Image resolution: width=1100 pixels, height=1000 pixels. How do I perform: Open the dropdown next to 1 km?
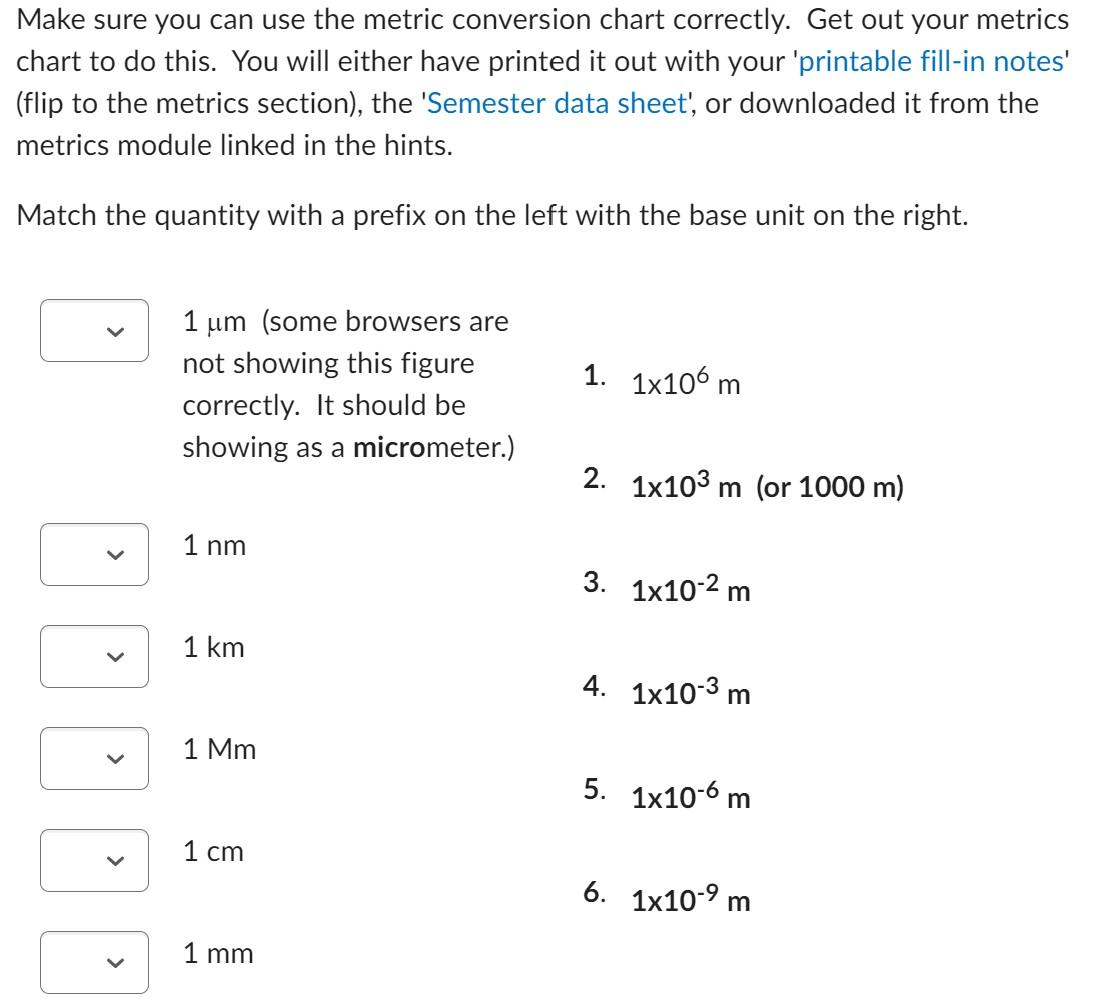pos(95,655)
